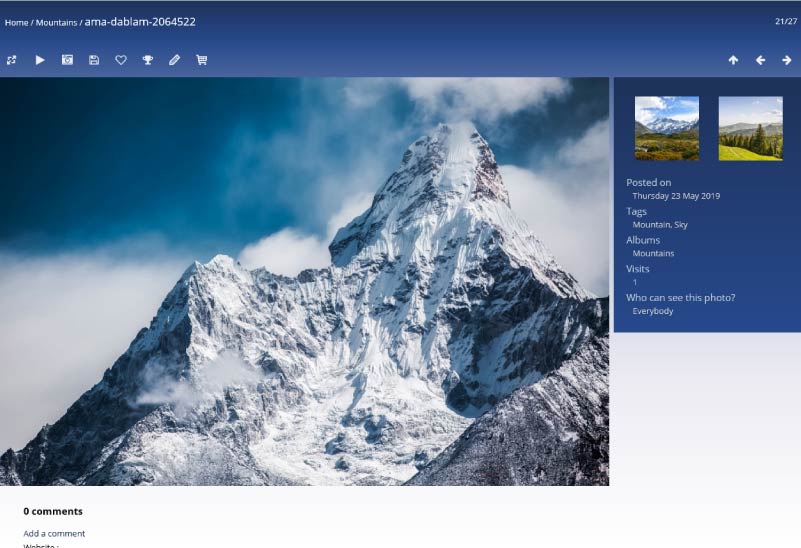Select the Mountain tag
The height and width of the screenshot is (548, 801).
pos(651,225)
